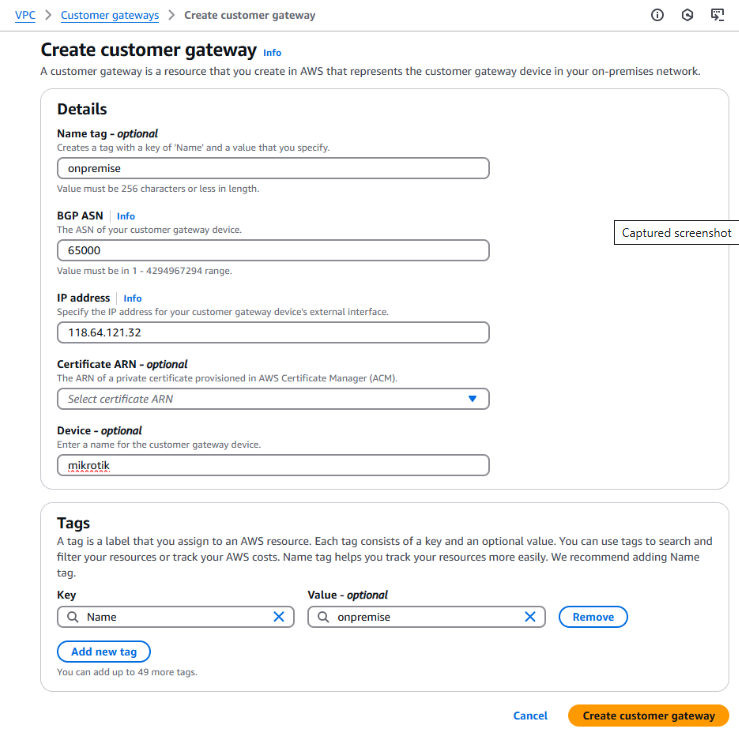Cancel the customer gateway creation

530,715
